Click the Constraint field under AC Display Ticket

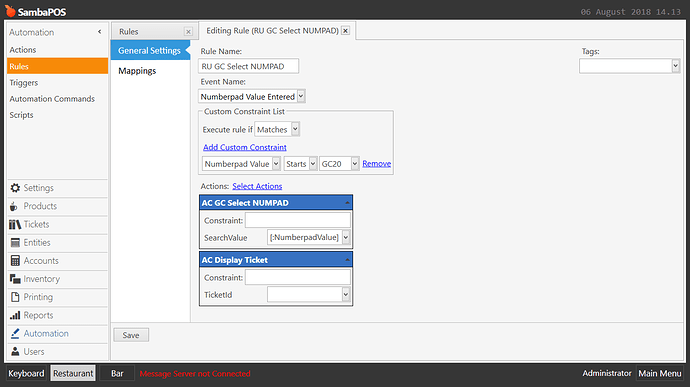(x=298, y=277)
